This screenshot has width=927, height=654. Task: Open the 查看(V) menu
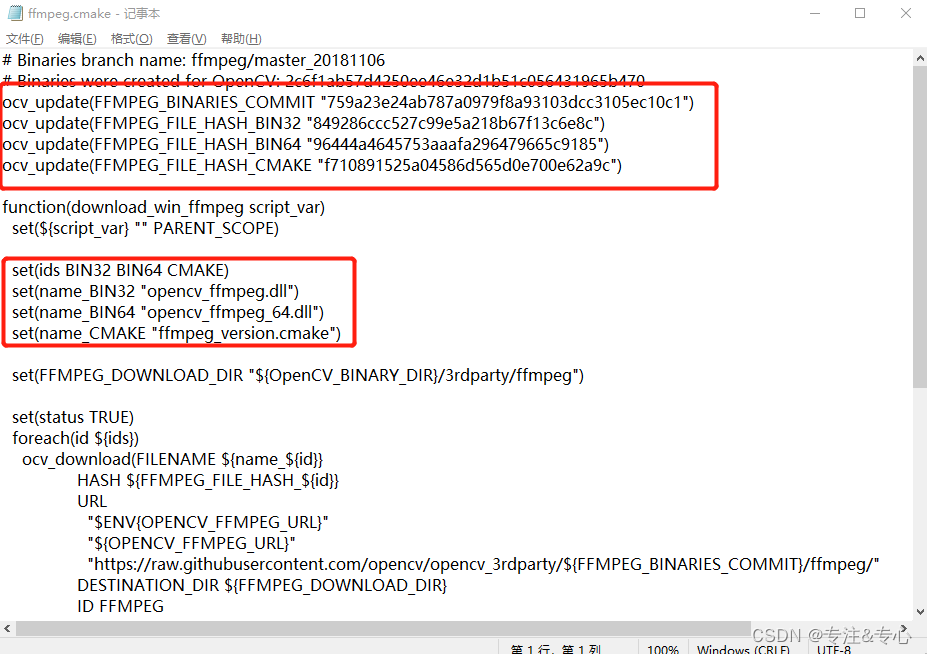pyautogui.click(x=186, y=39)
